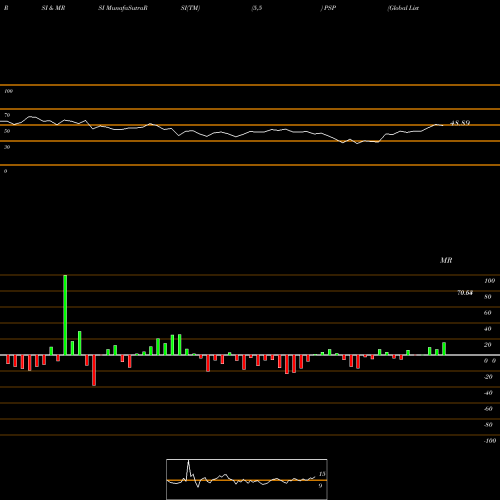Click the '-100' axis label of MR panel

(490, 441)
